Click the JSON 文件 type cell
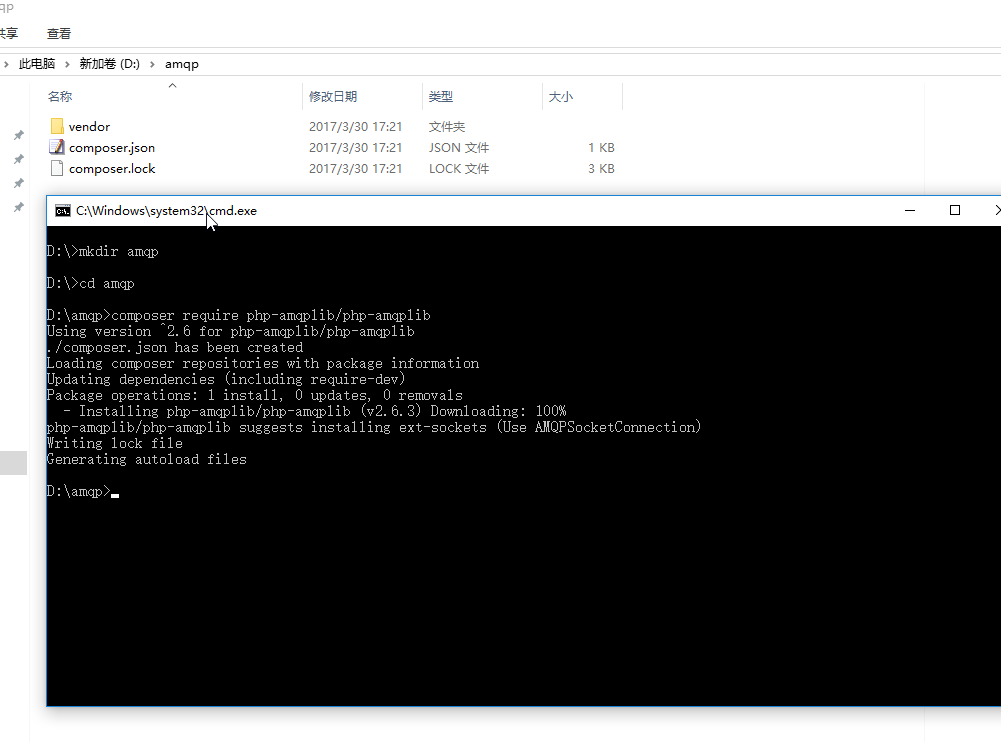 [459, 148]
